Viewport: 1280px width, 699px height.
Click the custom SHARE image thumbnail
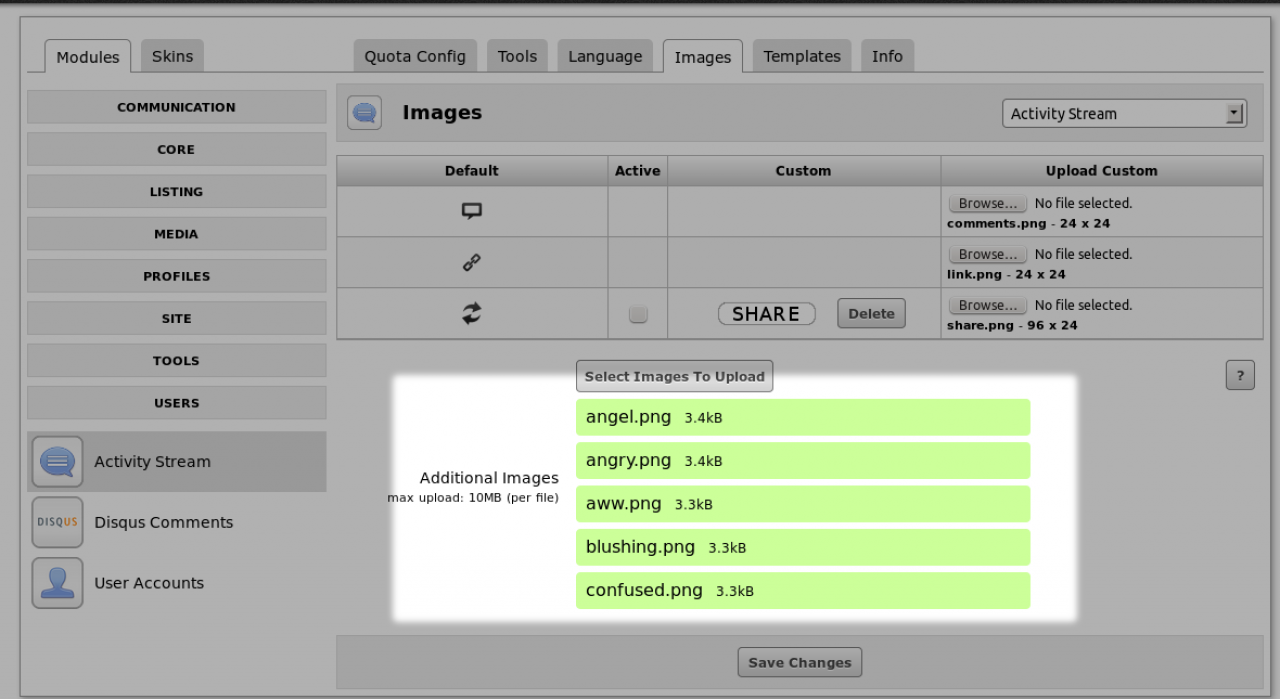[x=766, y=314]
